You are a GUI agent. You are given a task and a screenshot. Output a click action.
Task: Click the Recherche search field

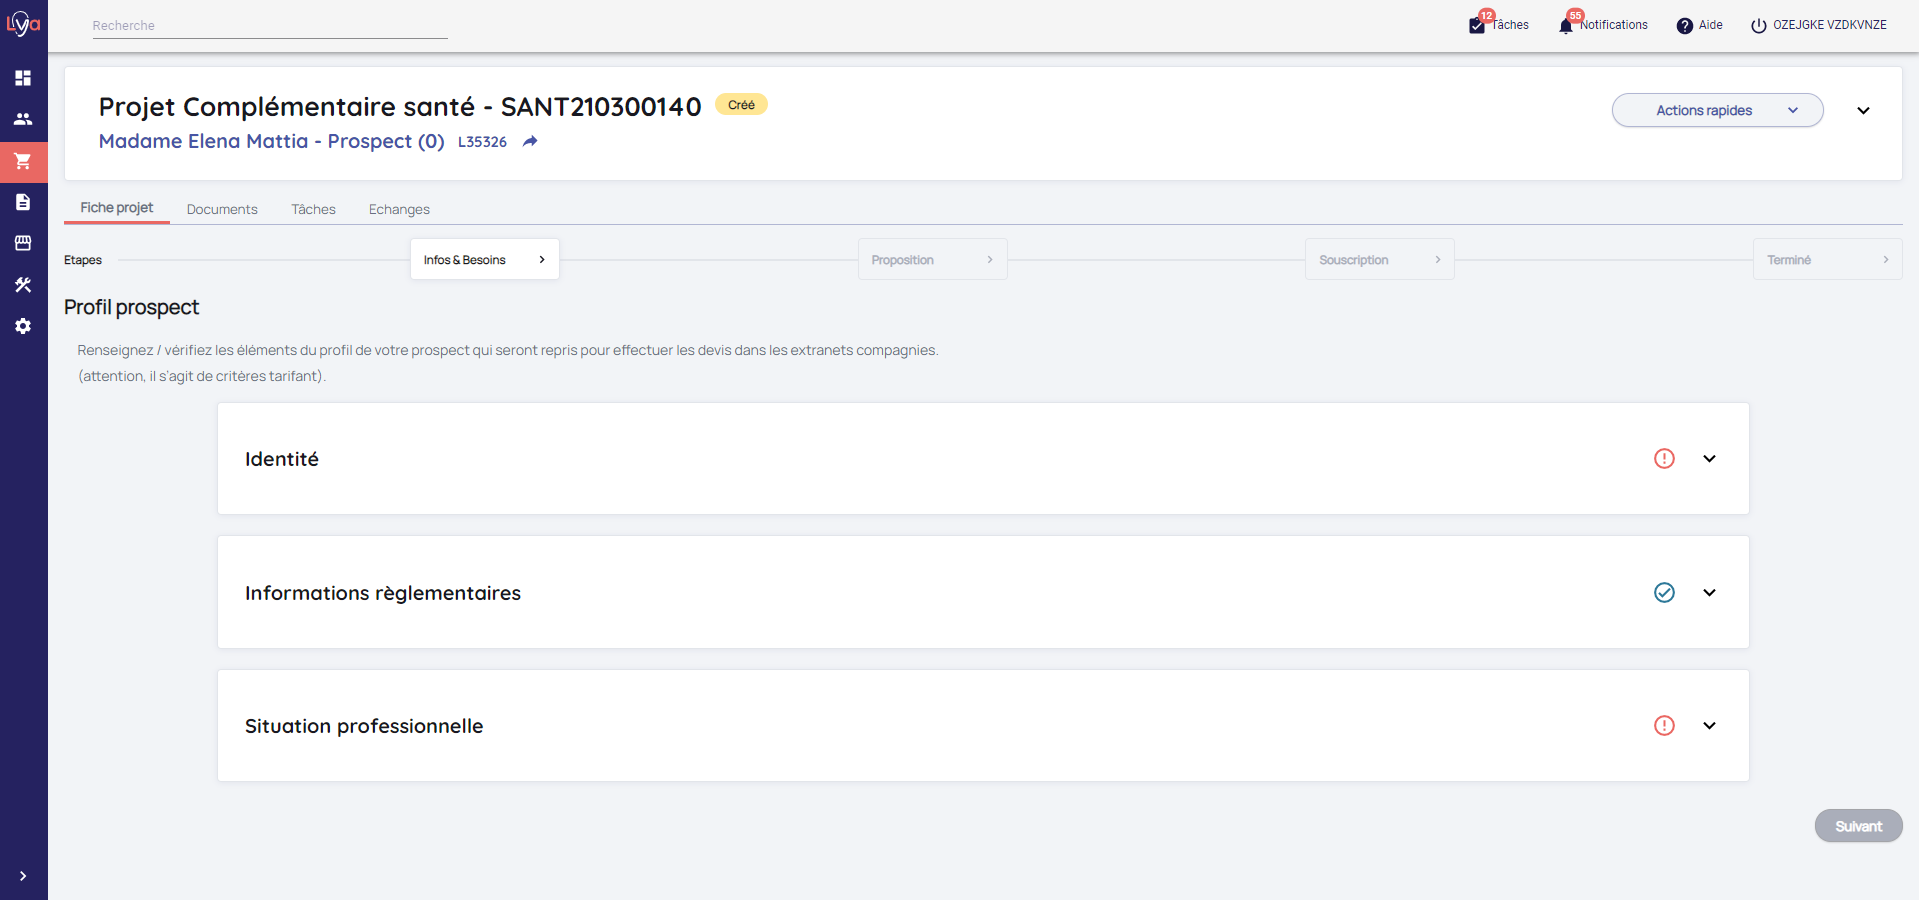coord(269,26)
